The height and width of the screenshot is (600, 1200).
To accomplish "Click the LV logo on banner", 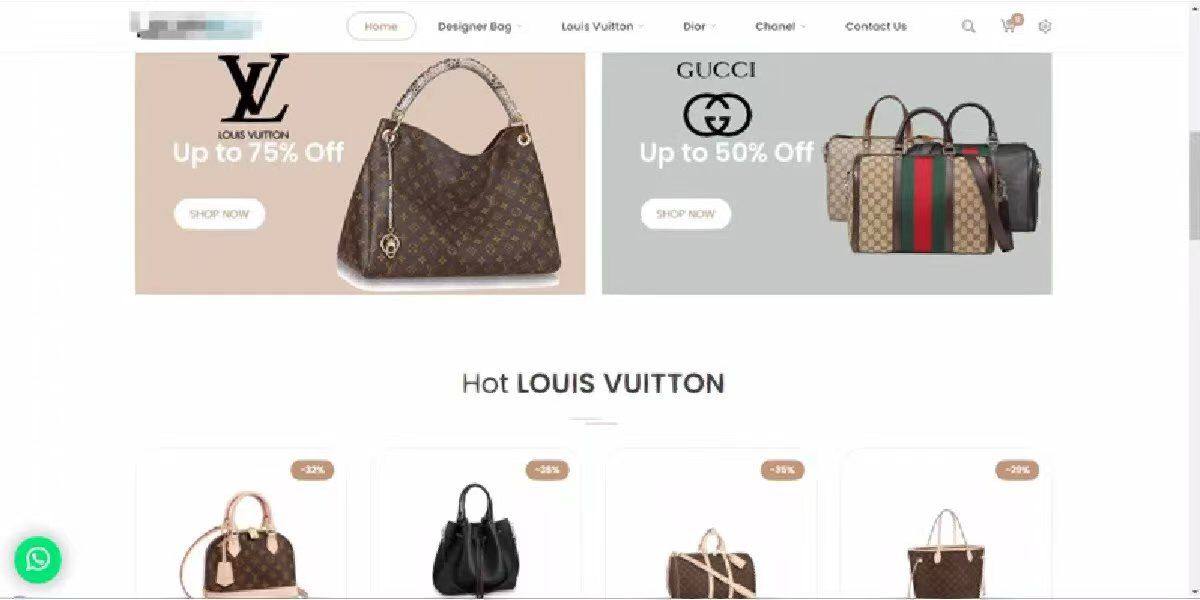I will 254,97.
